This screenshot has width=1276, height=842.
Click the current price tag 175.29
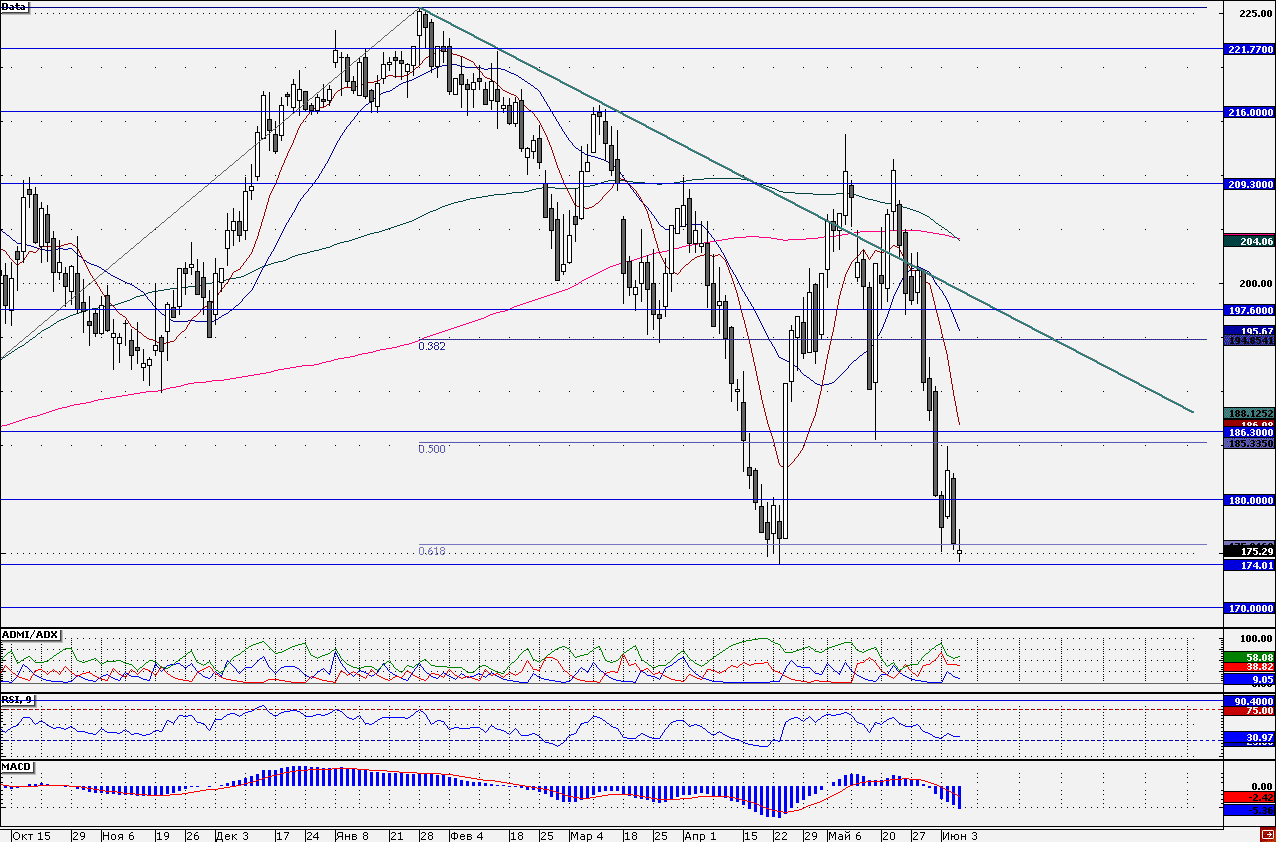click(1249, 551)
